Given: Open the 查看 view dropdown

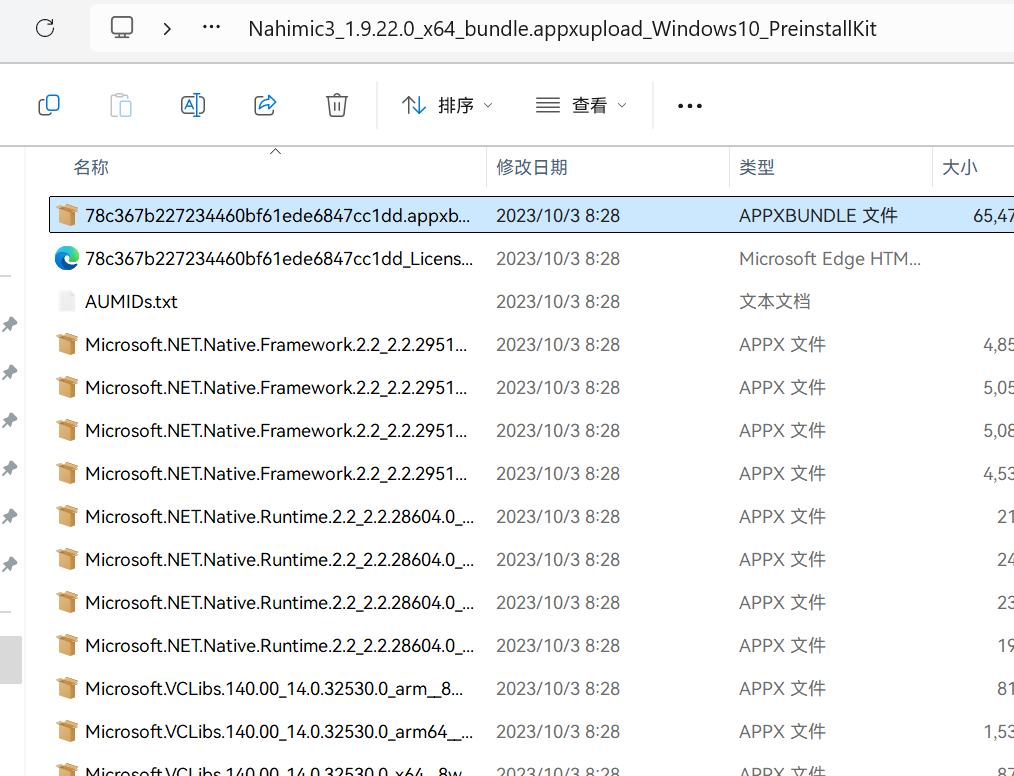Looking at the screenshot, I should tap(581, 105).
